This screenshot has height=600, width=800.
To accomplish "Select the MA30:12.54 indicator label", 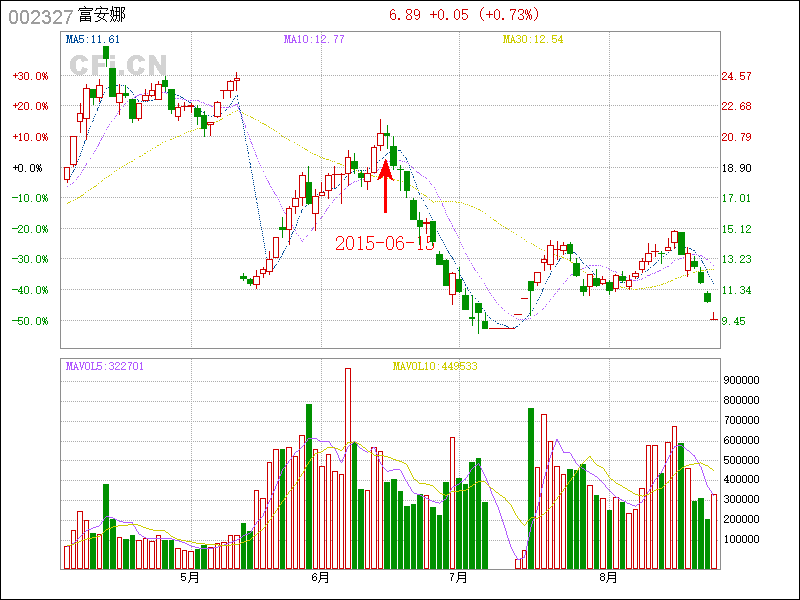I will pyautogui.click(x=533, y=39).
